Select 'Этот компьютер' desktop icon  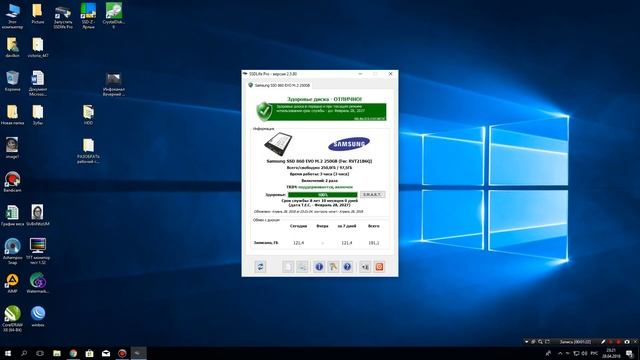tap(12, 16)
